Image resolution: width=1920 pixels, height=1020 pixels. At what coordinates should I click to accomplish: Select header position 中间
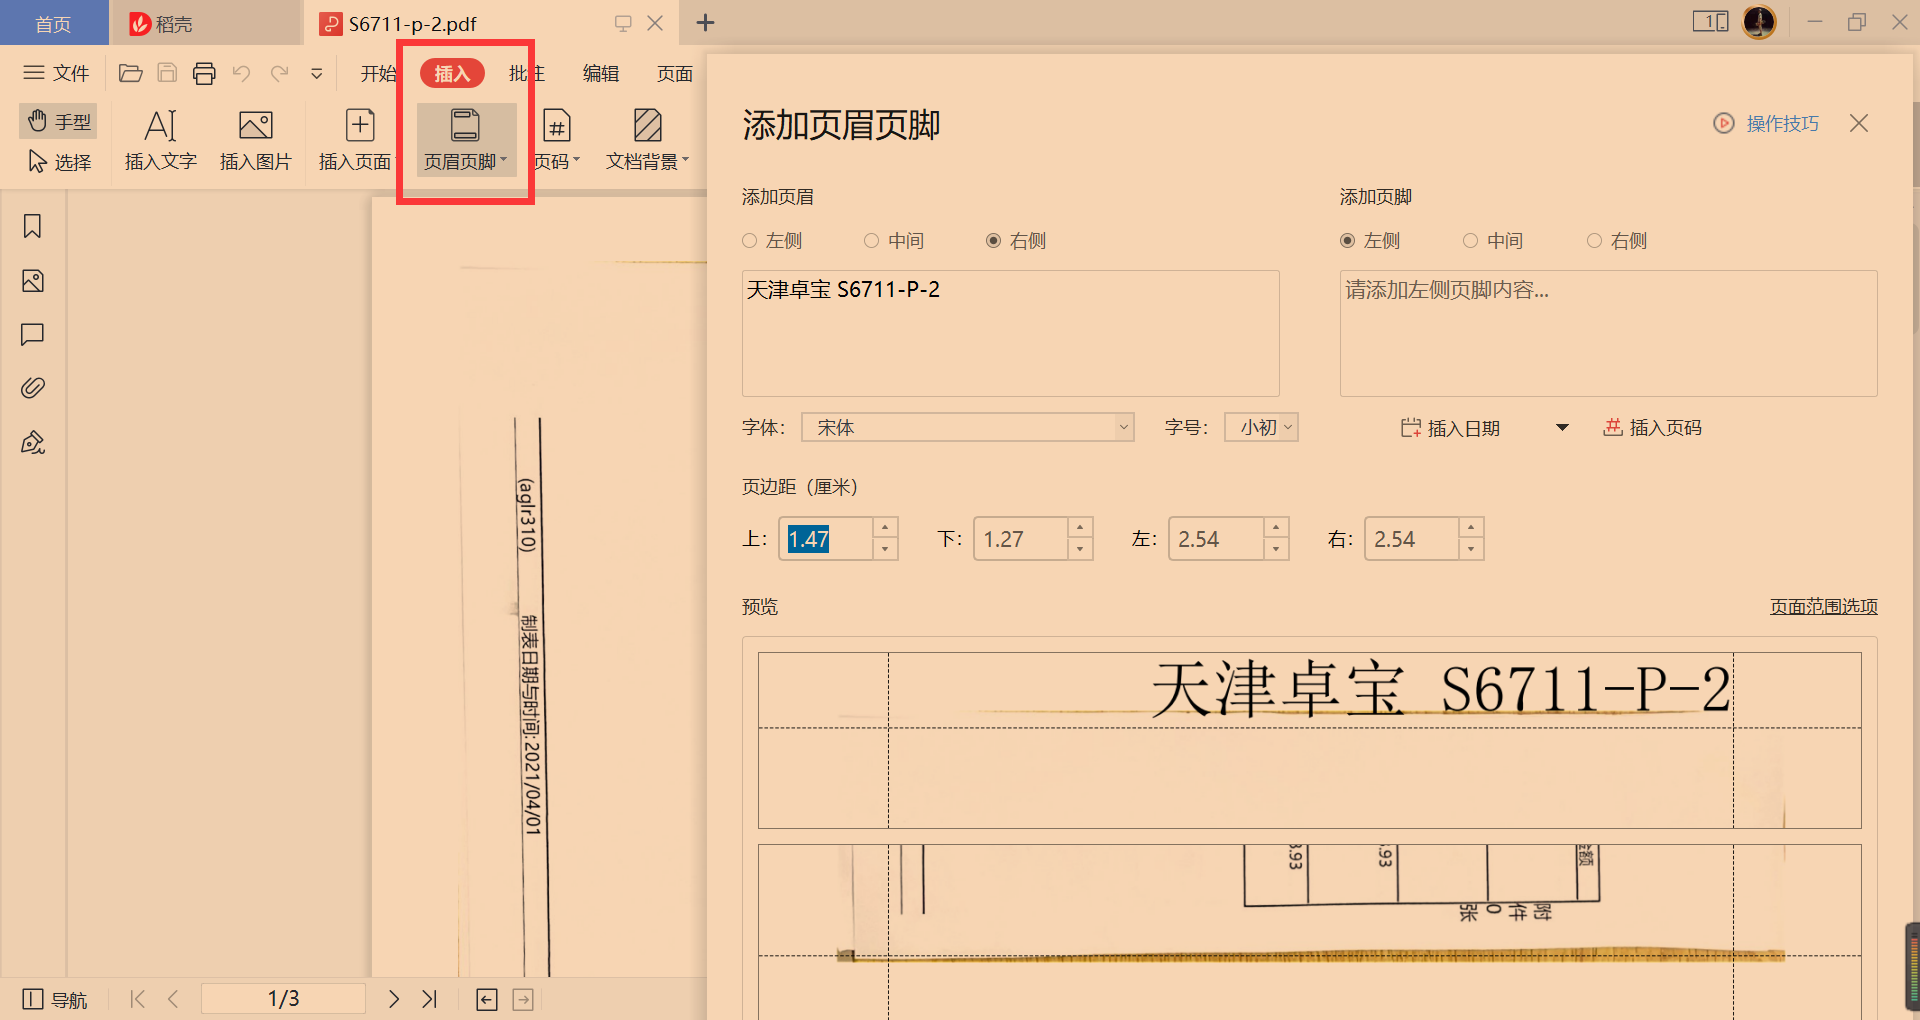(x=894, y=241)
